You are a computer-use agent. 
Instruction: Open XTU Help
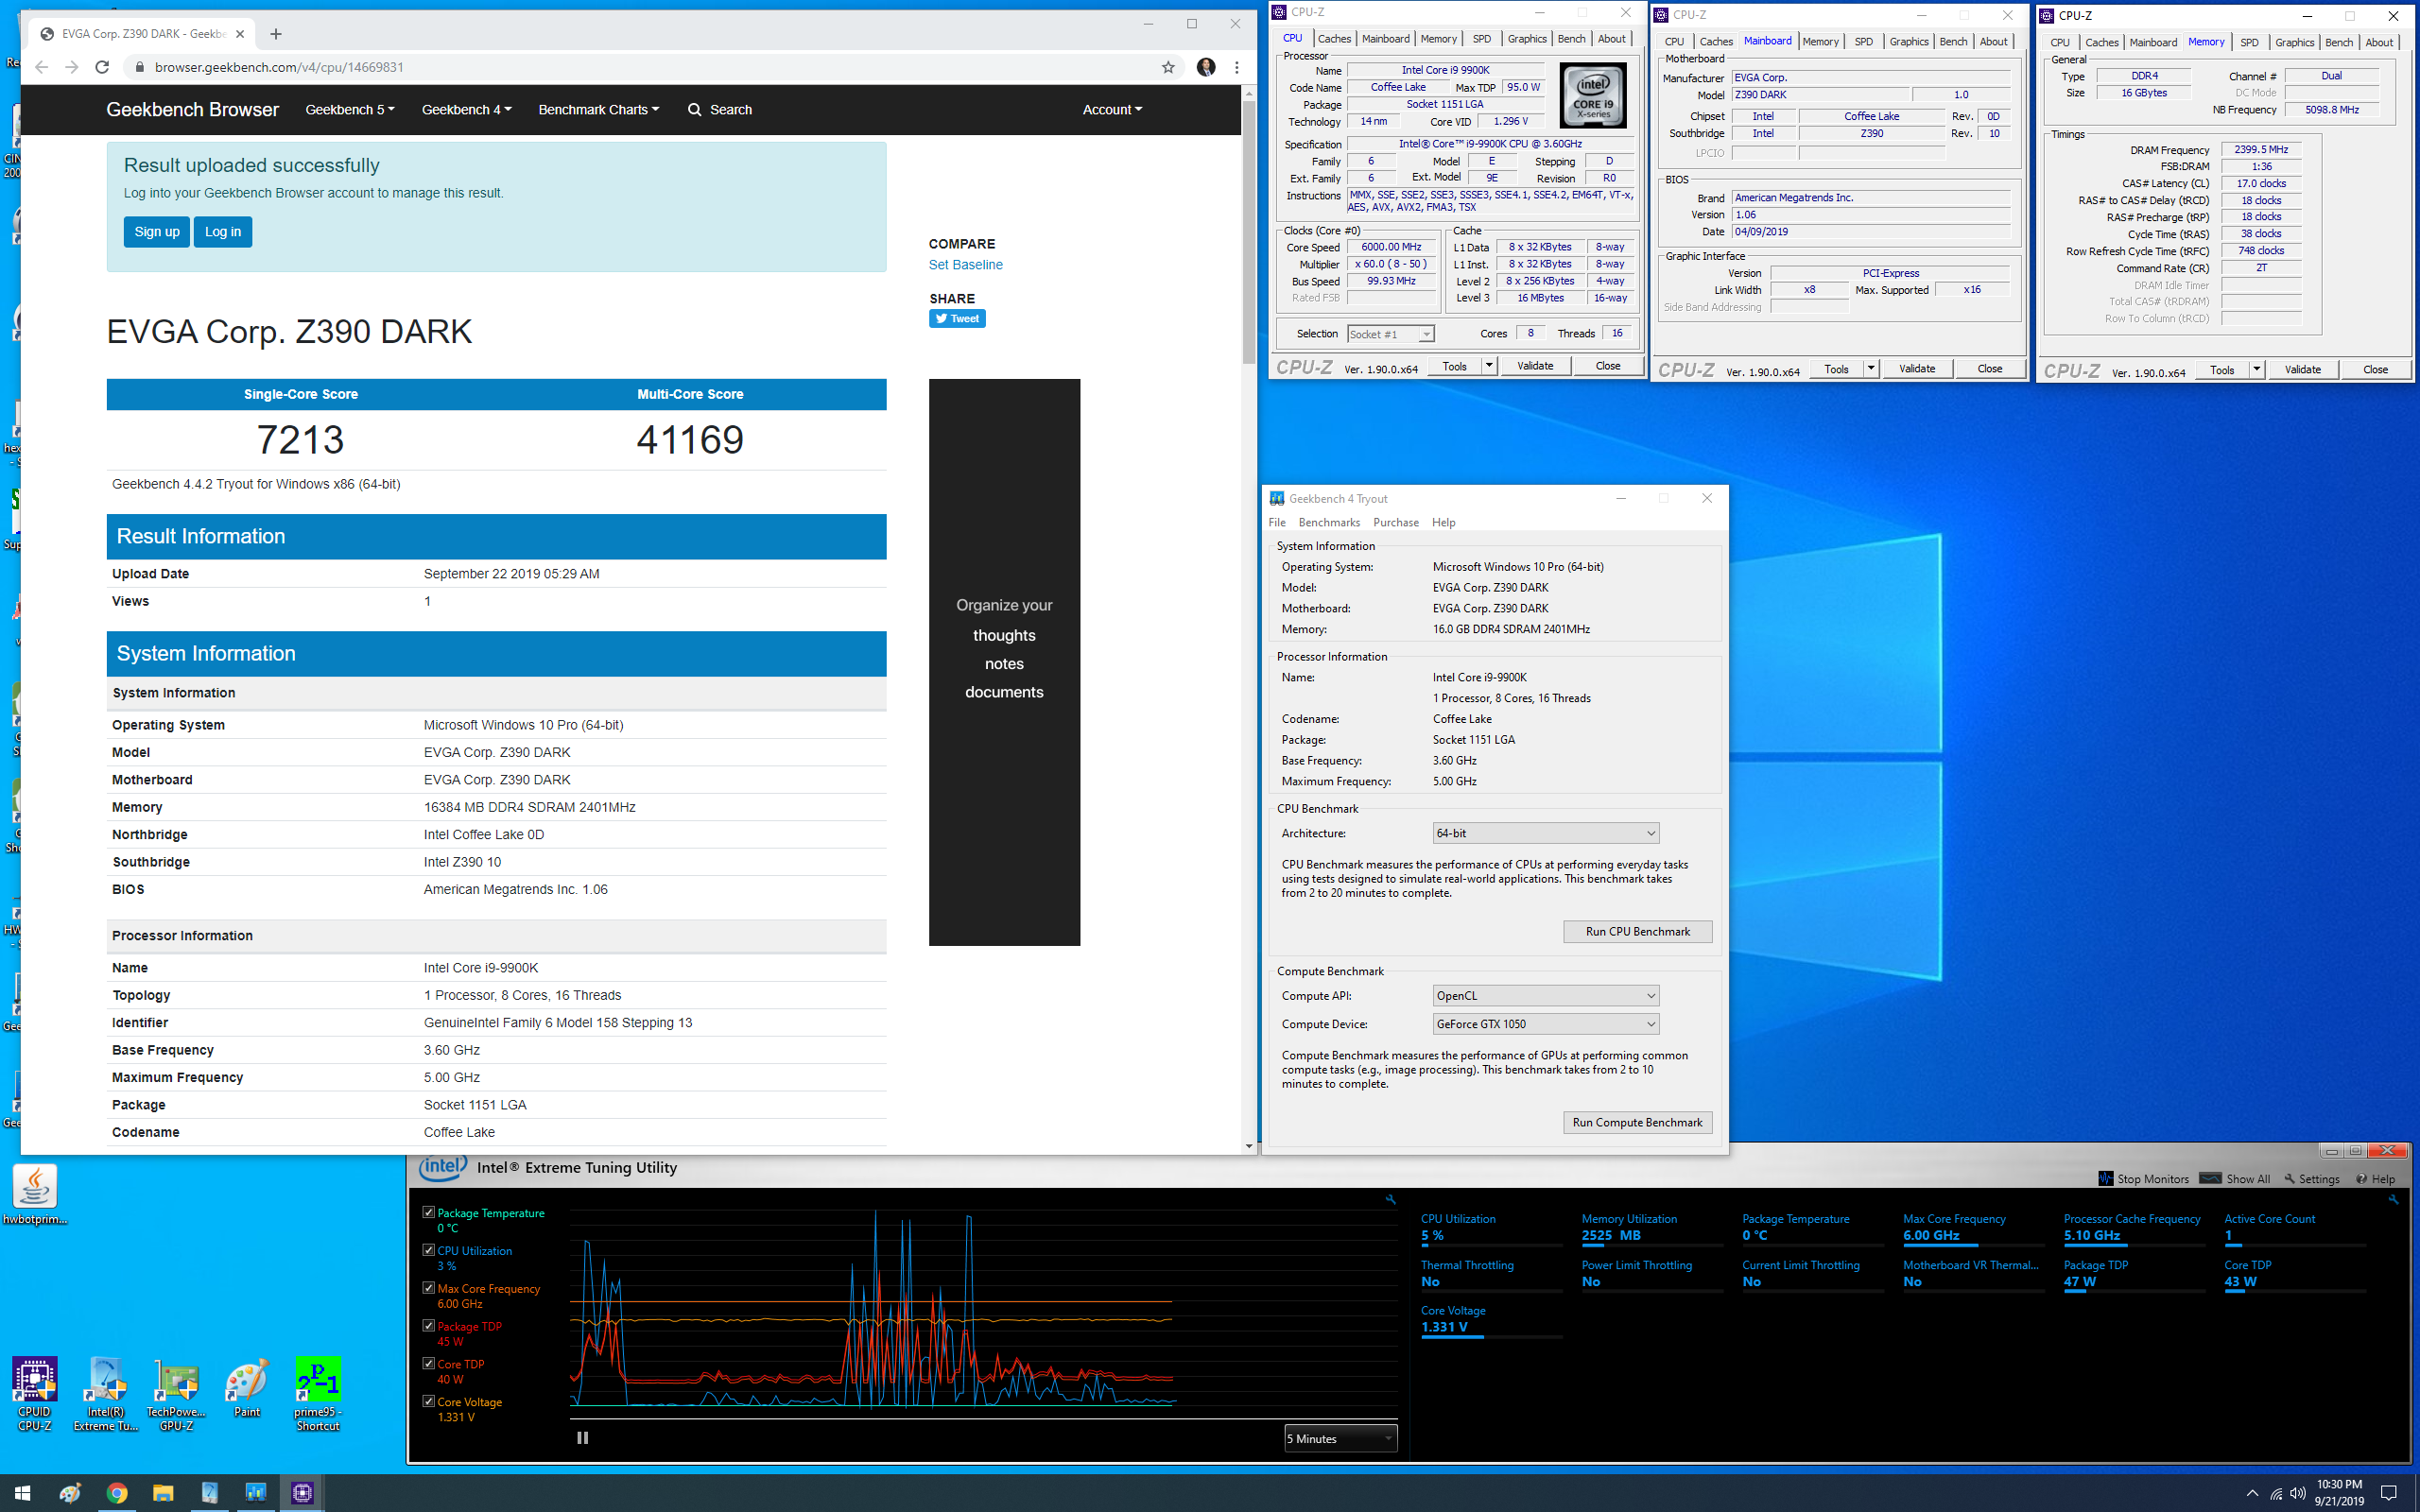click(x=2375, y=1179)
